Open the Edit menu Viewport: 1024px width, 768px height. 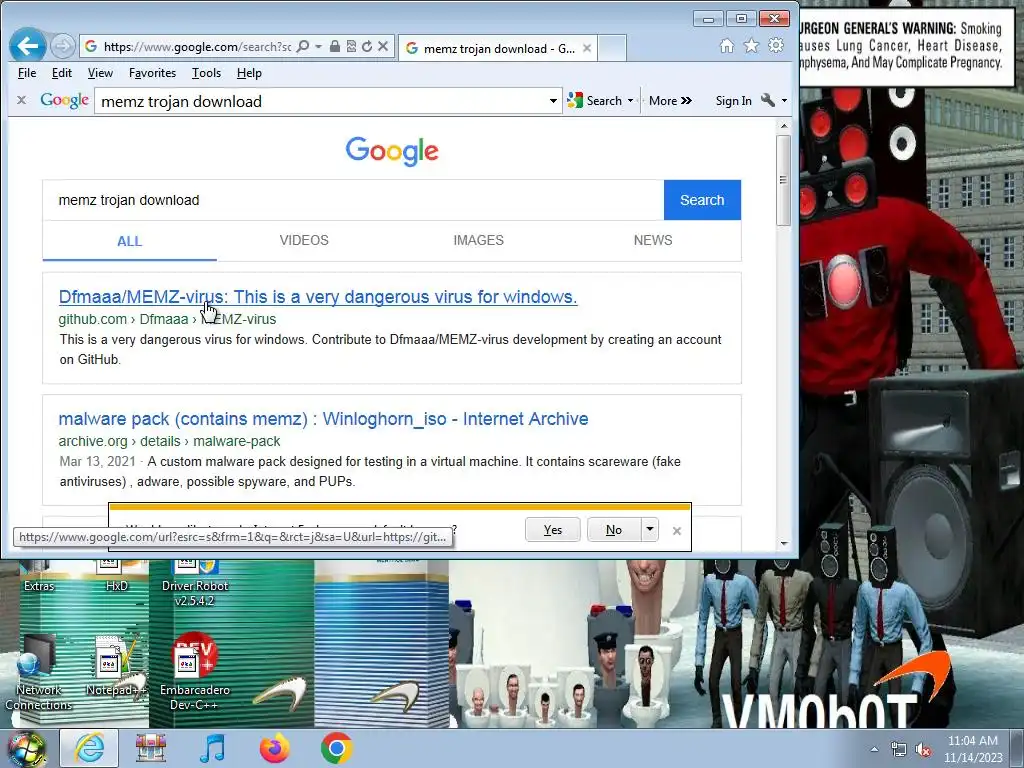point(61,73)
